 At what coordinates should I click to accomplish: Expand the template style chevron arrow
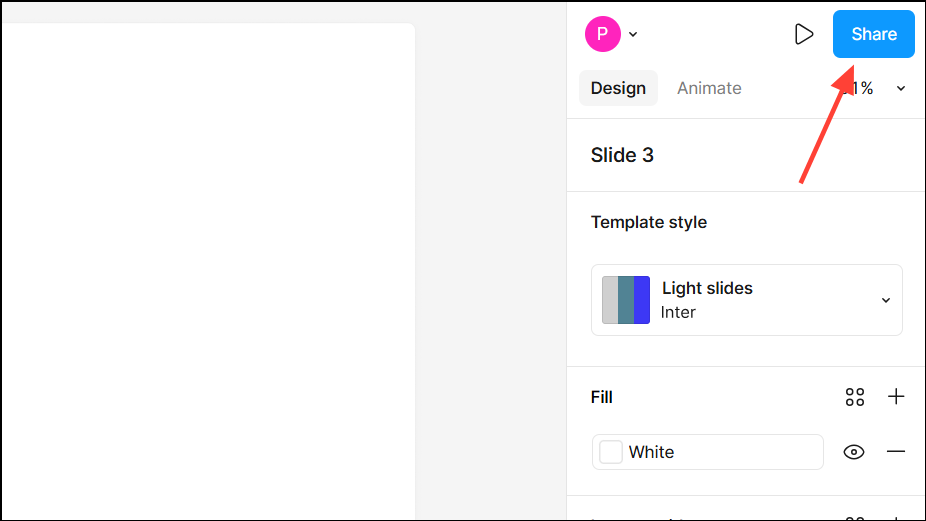[885, 300]
